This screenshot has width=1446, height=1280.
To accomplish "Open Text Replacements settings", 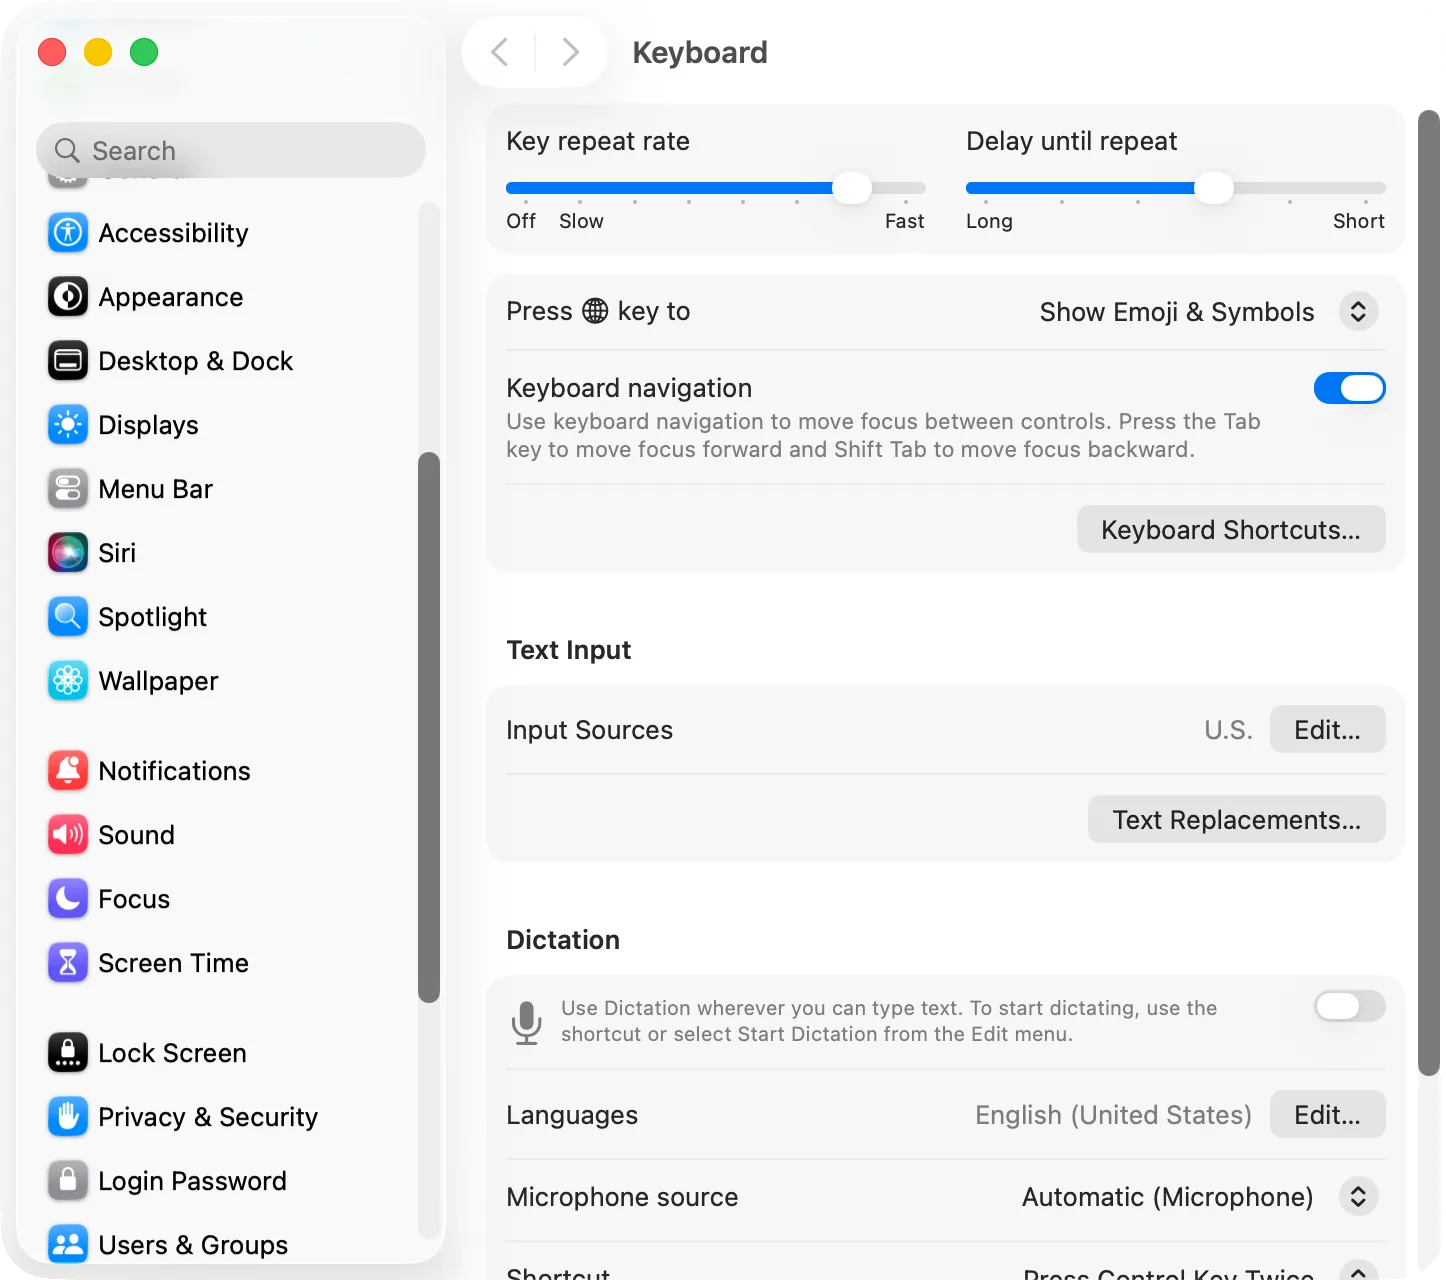I will pyautogui.click(x=1236, y=819).
